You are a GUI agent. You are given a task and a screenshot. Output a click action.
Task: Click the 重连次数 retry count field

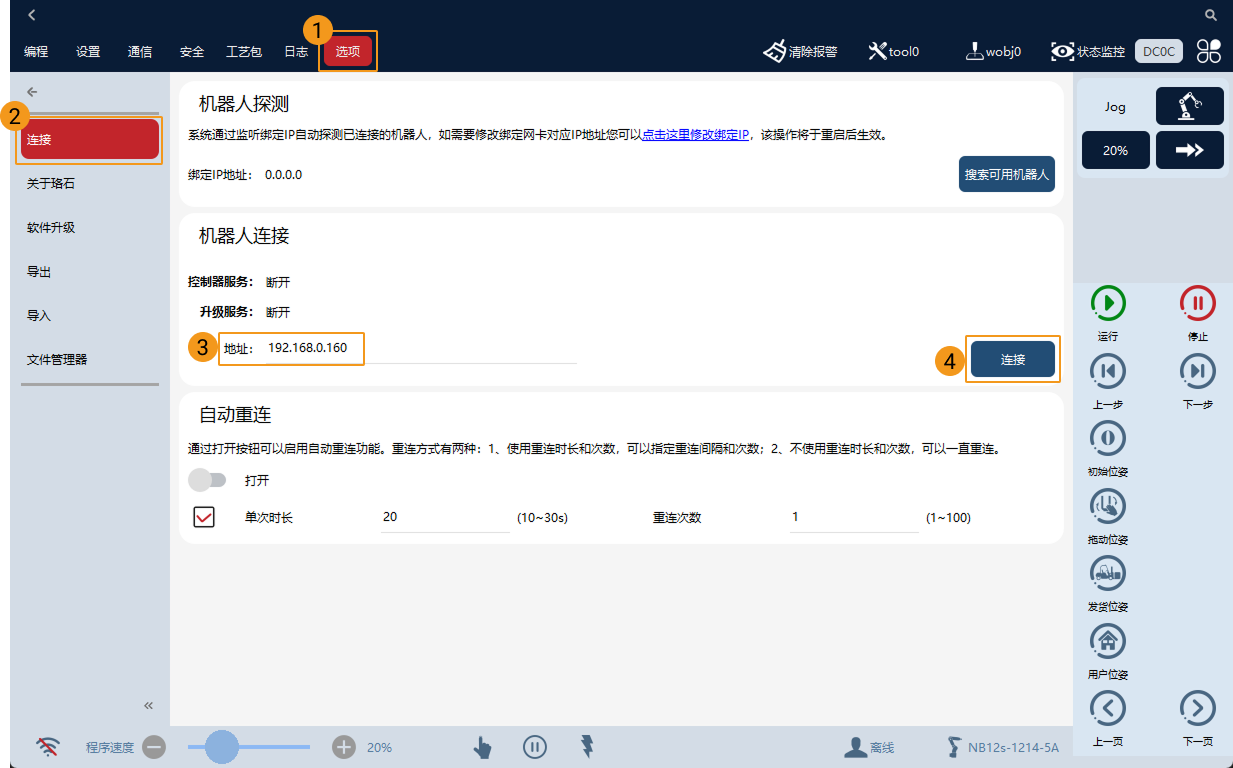tap(854, 518)
